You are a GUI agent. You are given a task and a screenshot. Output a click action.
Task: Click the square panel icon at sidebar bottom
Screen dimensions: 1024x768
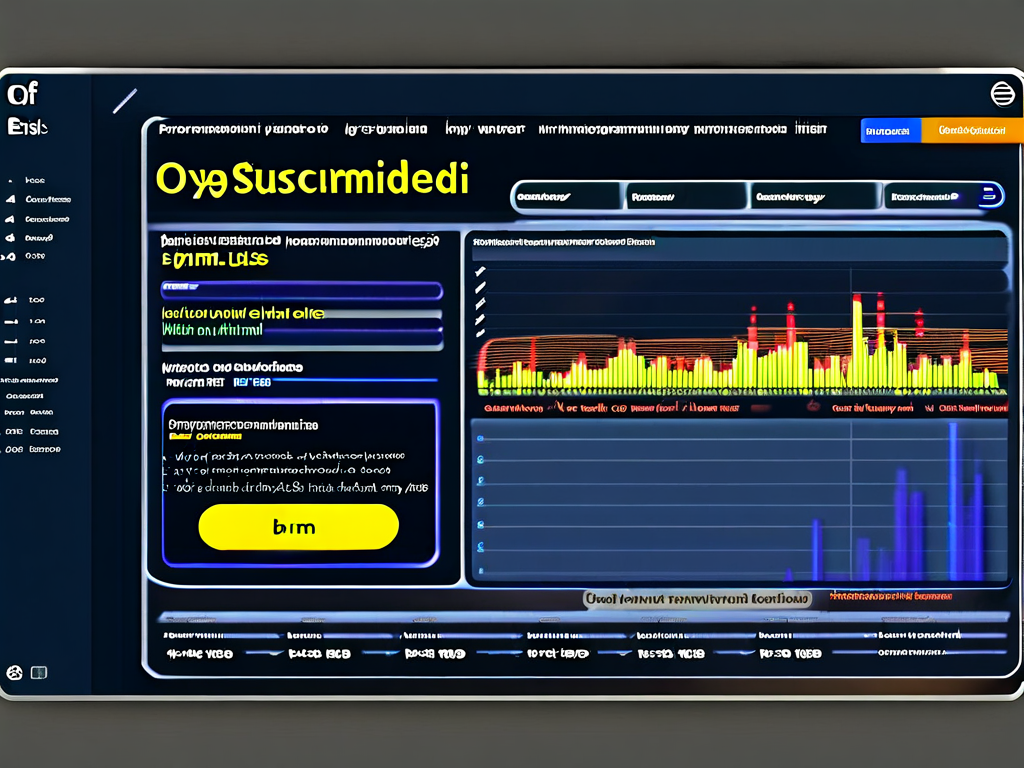coord(40,673)
